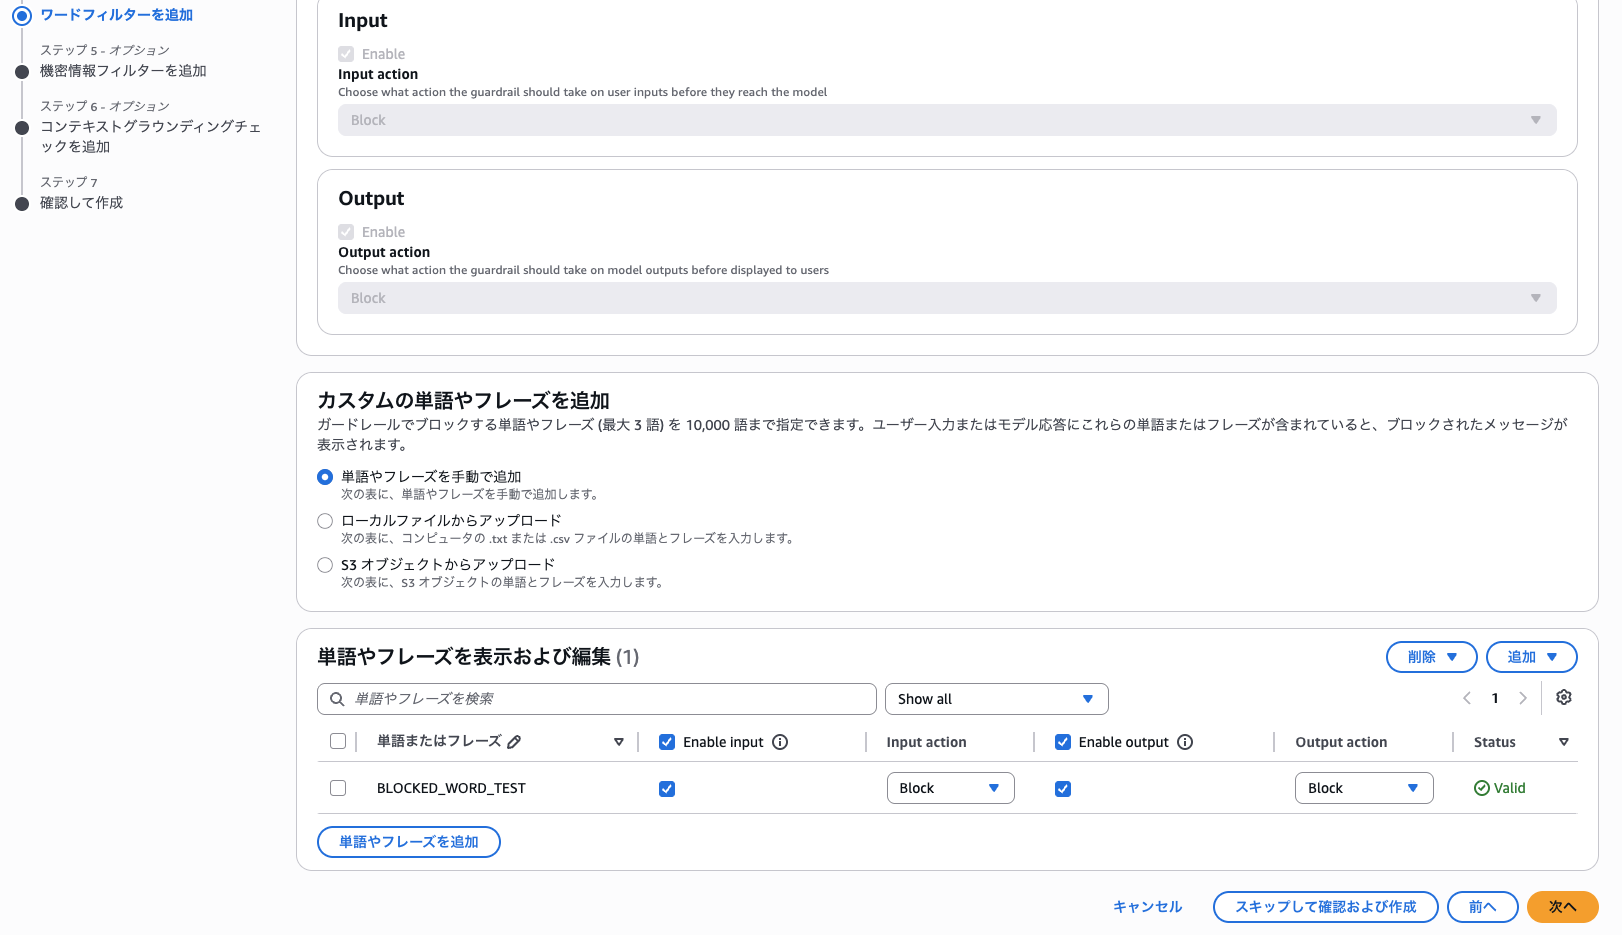This screenshot has height=935, width=1622.
Task: Toggle select-all checkbox in table header
Action: point(338,741)
